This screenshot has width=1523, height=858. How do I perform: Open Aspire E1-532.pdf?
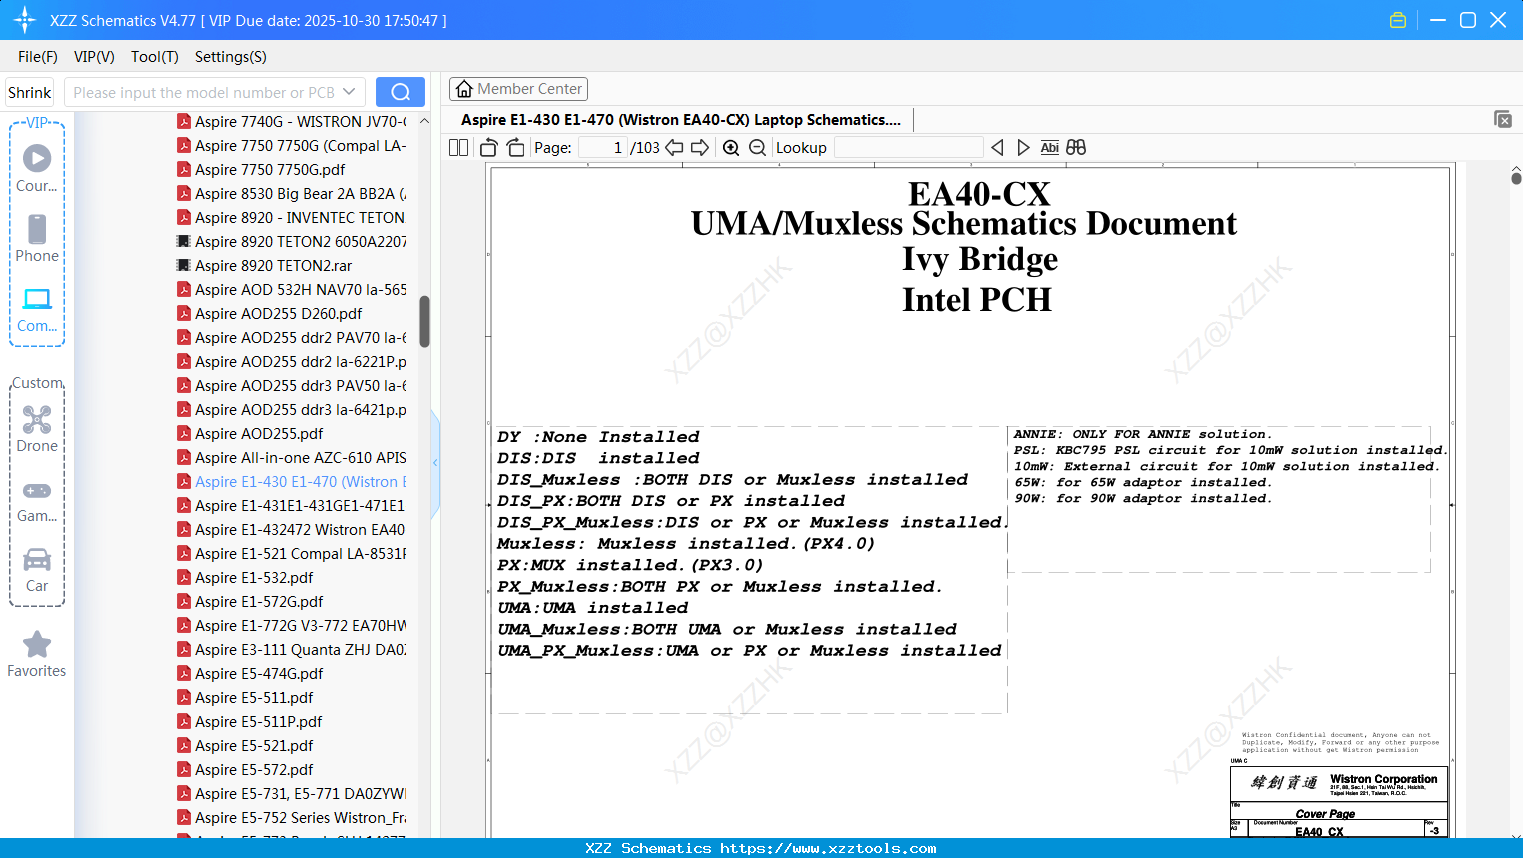tap(246, 578)
